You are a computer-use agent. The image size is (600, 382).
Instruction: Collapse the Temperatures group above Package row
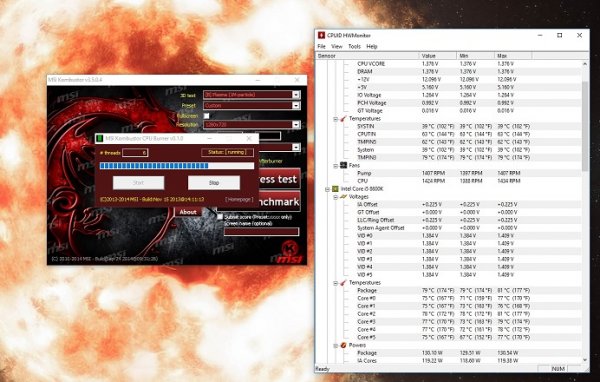pos(335,283)
